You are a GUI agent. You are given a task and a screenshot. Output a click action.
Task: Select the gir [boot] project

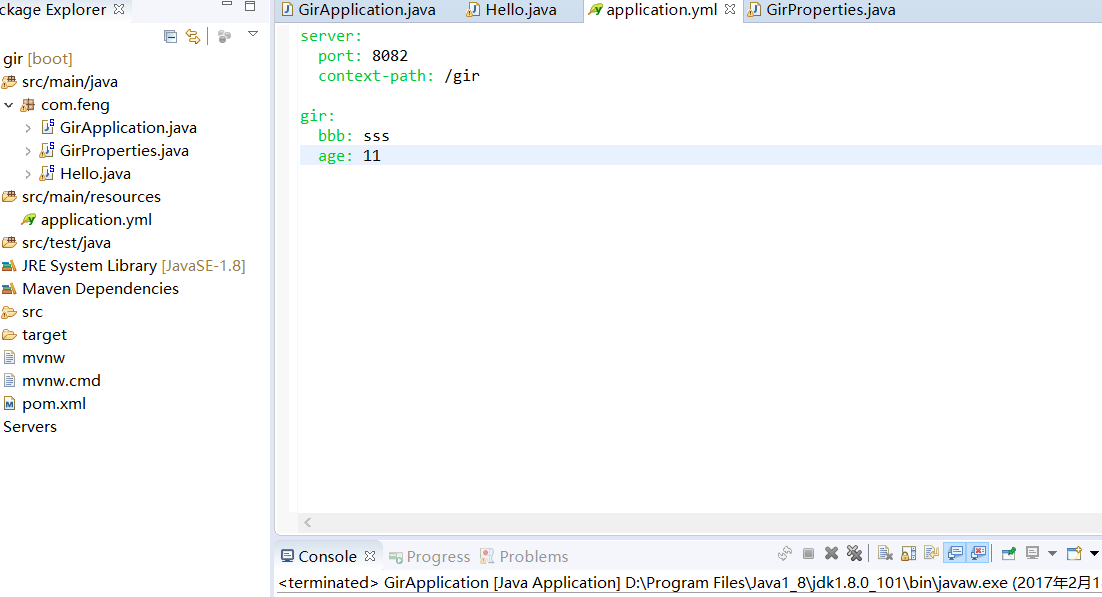point(37,59)
